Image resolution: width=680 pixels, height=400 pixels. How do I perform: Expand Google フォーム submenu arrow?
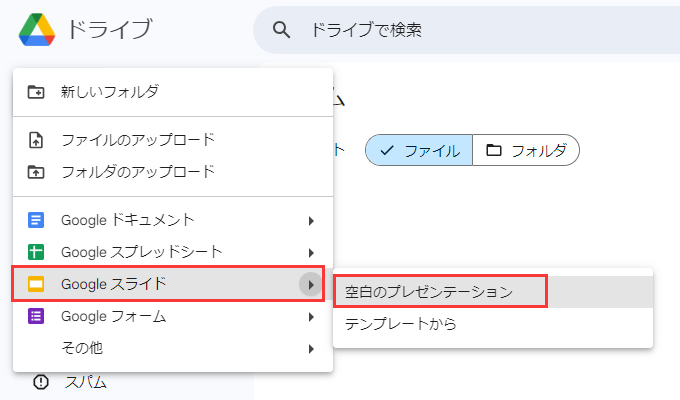pos(311,317)
